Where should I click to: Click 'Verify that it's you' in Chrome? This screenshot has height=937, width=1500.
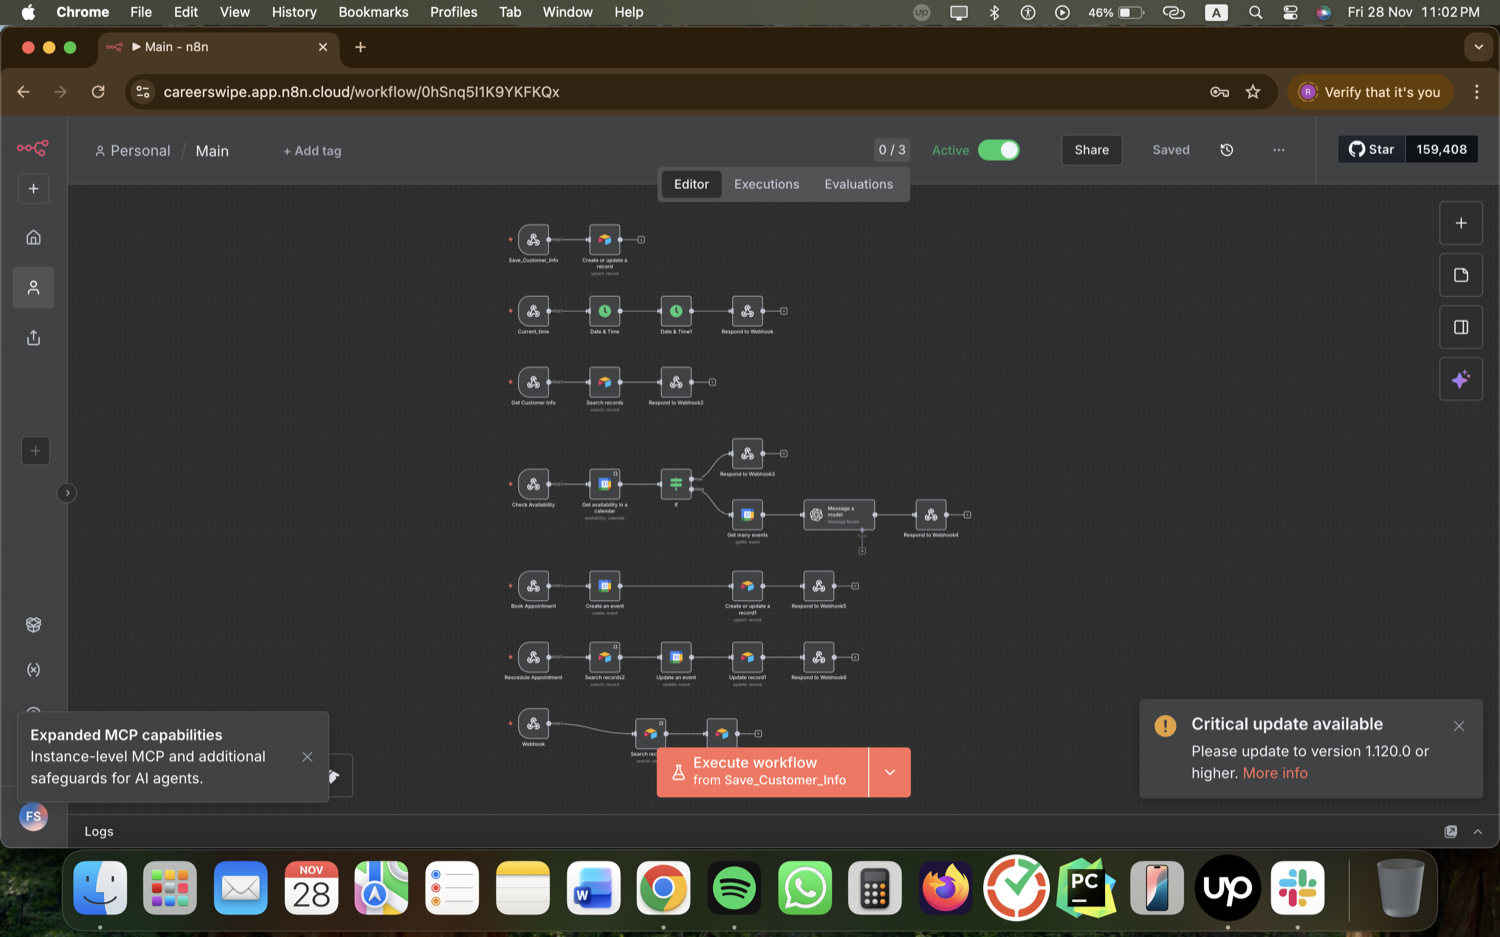coord(1370,92)
